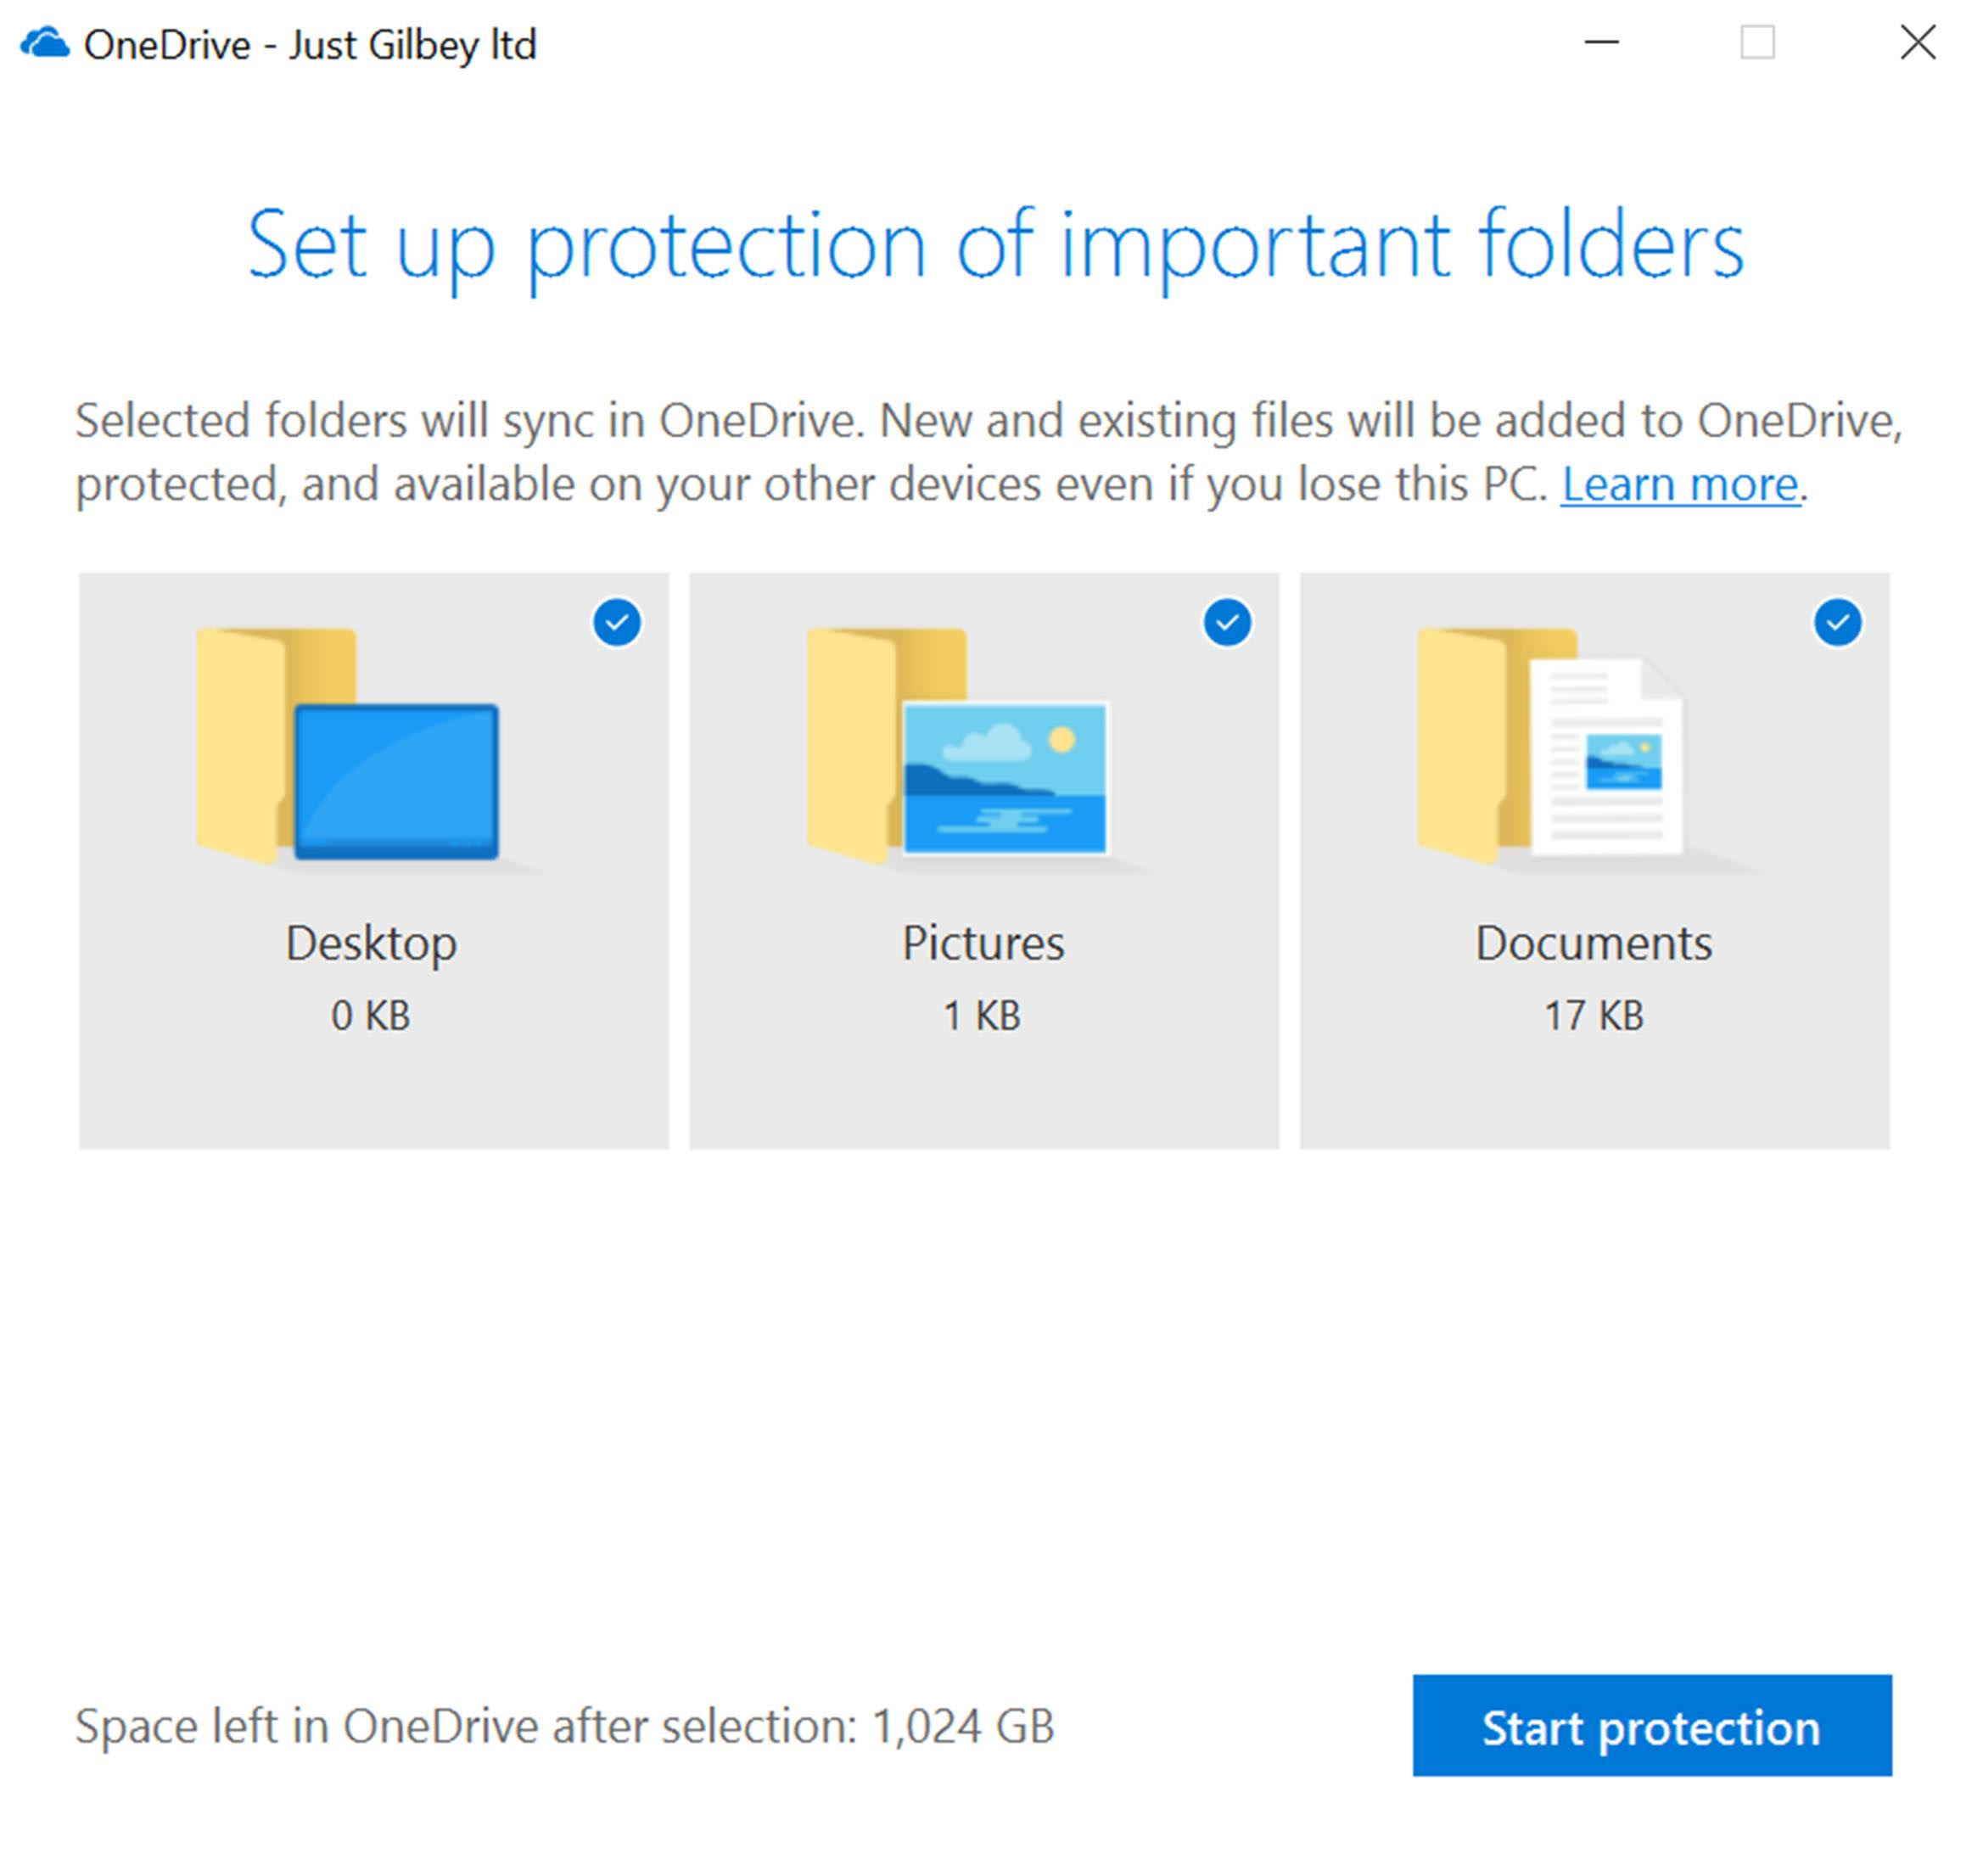Minimize the OneDrive window
Image resolution: width=1983 pixels, height=1876 pixels.
click(x=1601, y=43)
